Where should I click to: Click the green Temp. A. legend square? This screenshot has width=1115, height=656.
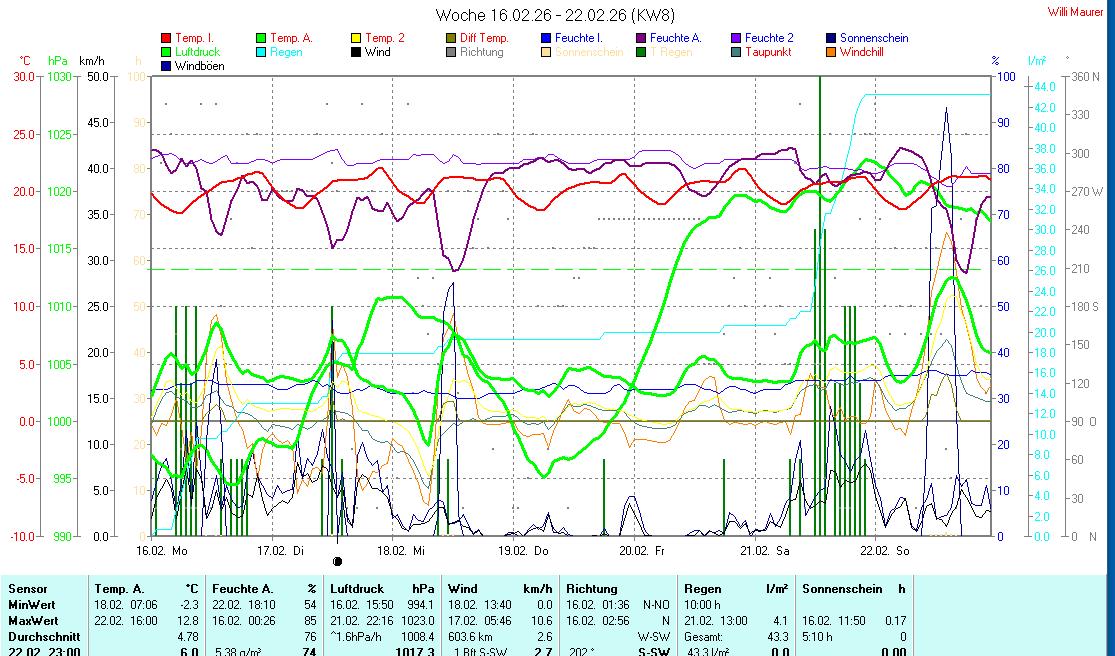(x=261, y=38)
